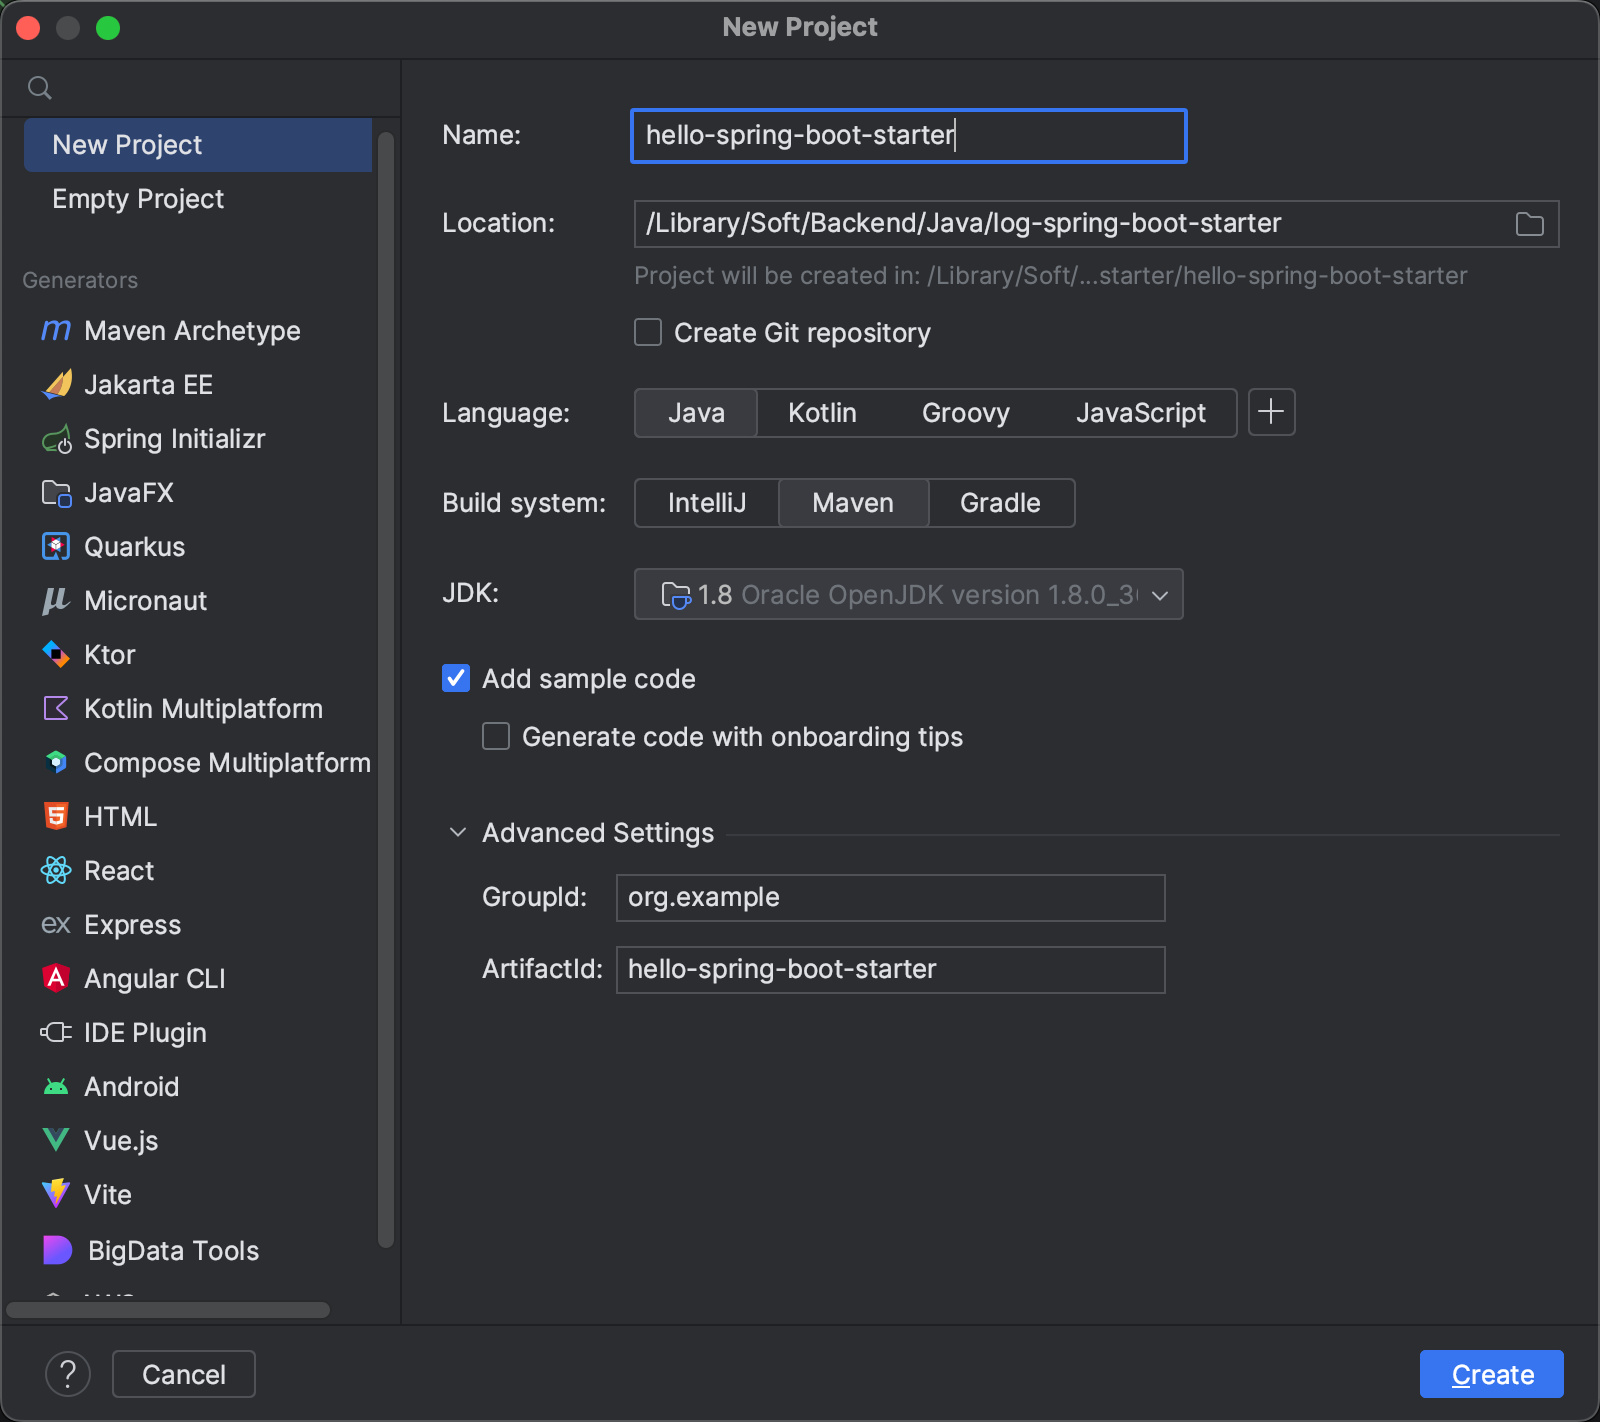Enable Generate code with onboarding tips
Image resolution: width=1600 pixels, height=1422 pixels.
[496, 736]
